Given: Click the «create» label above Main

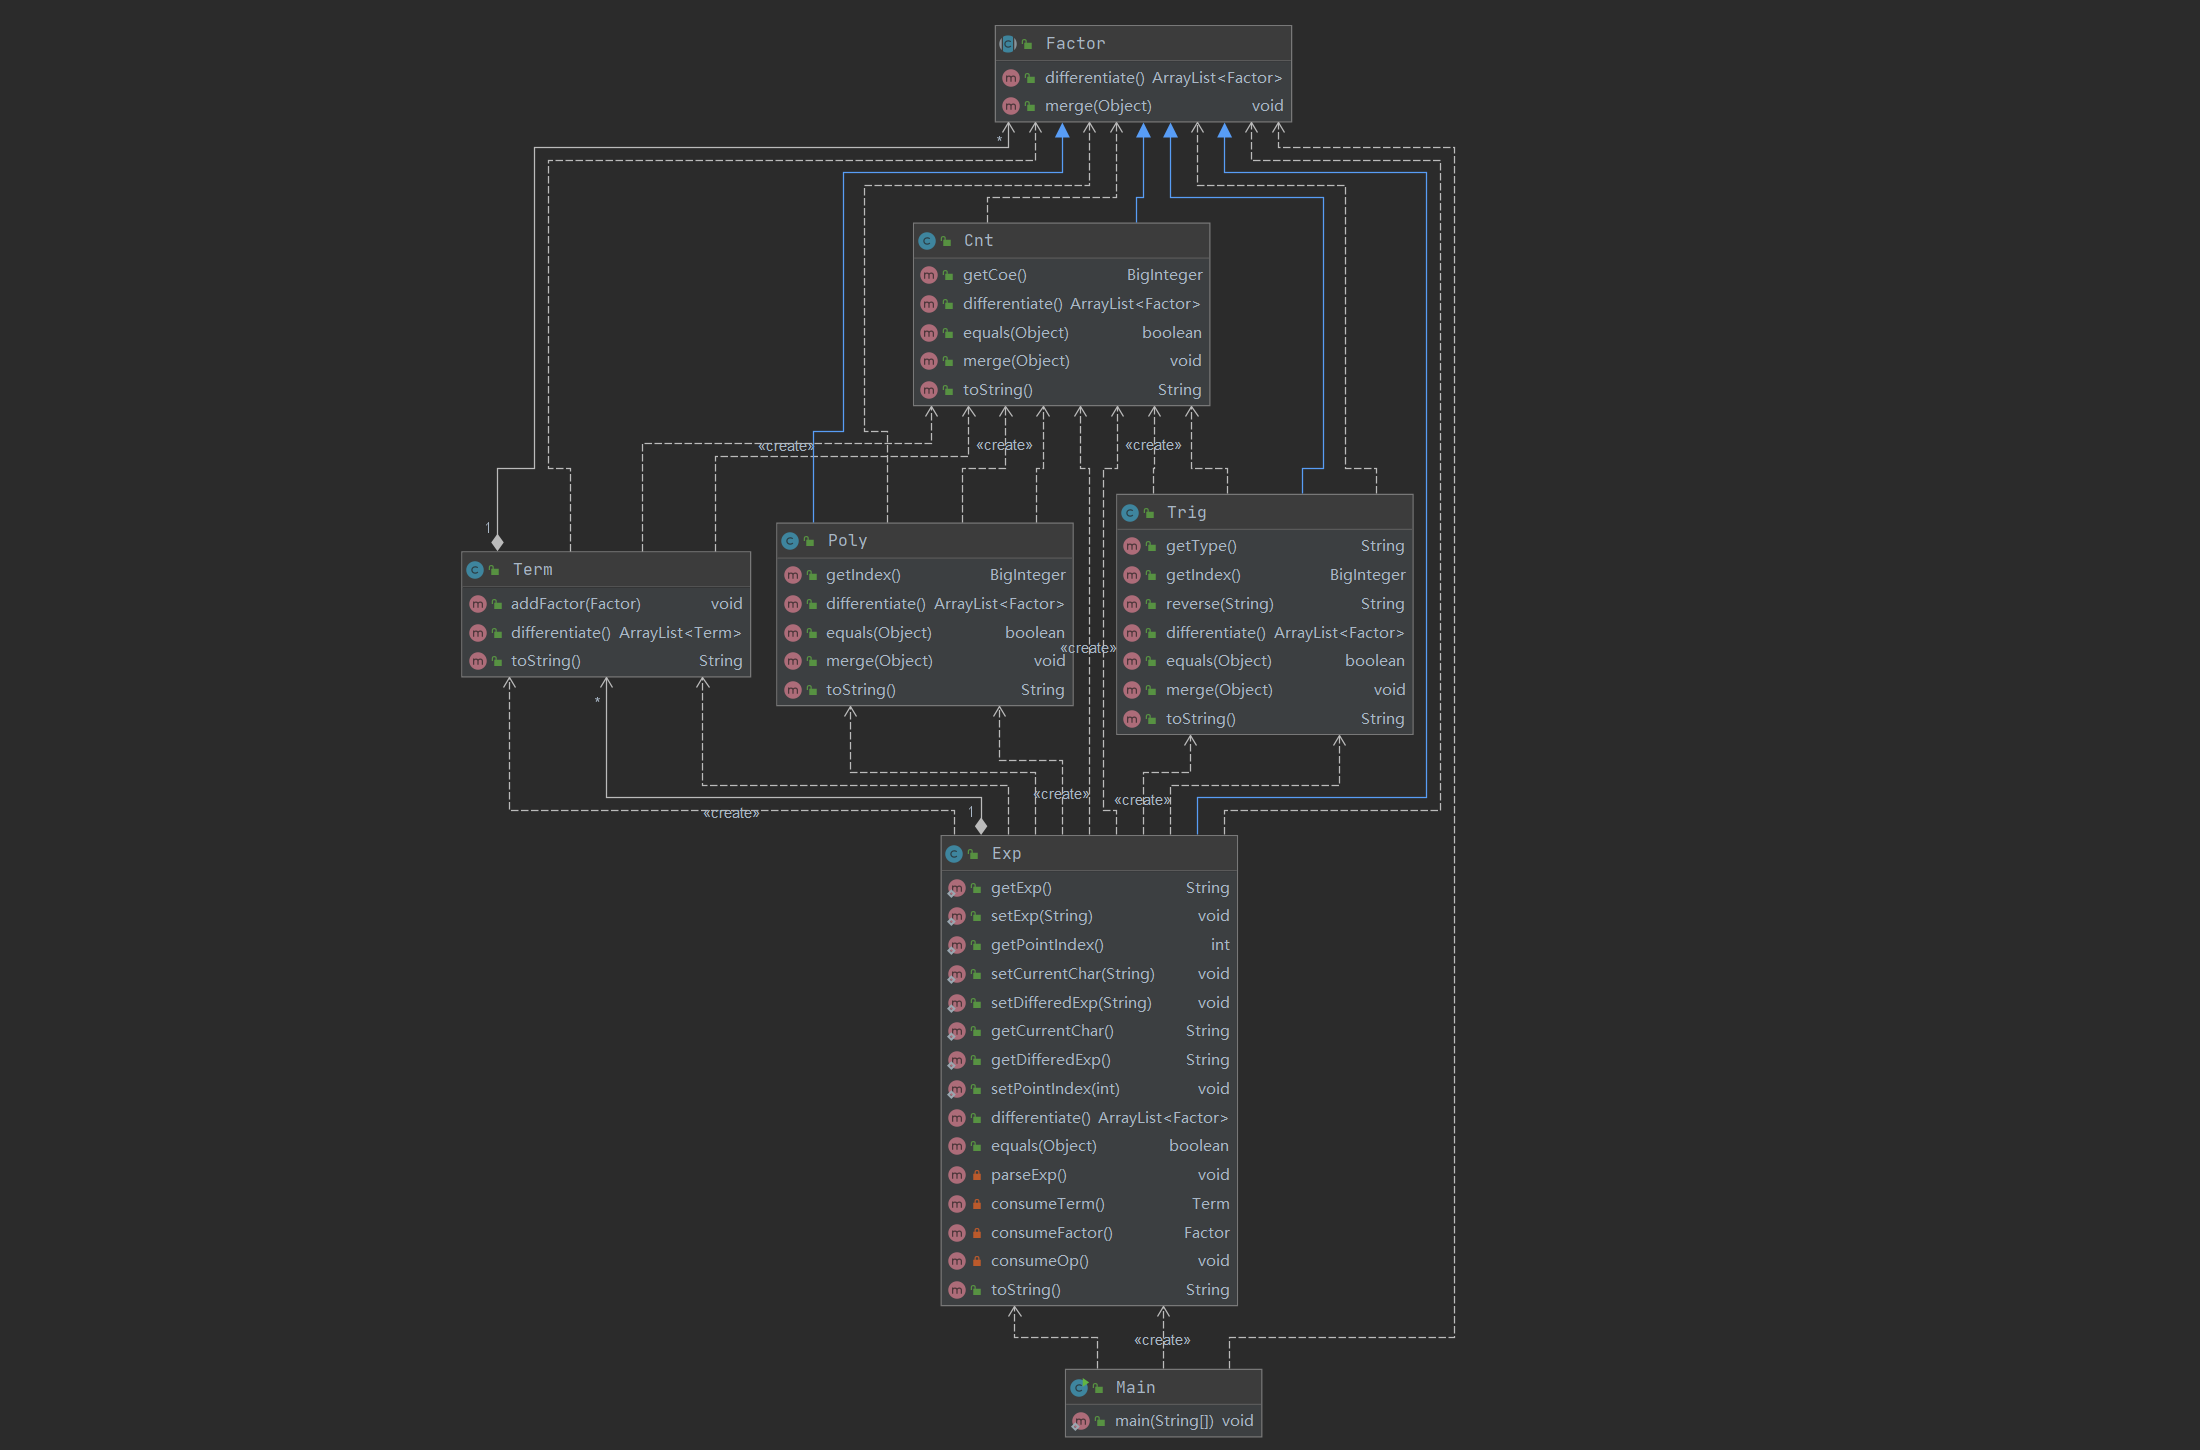Looking at the screenshot, I should [x=1162, y=1340].
